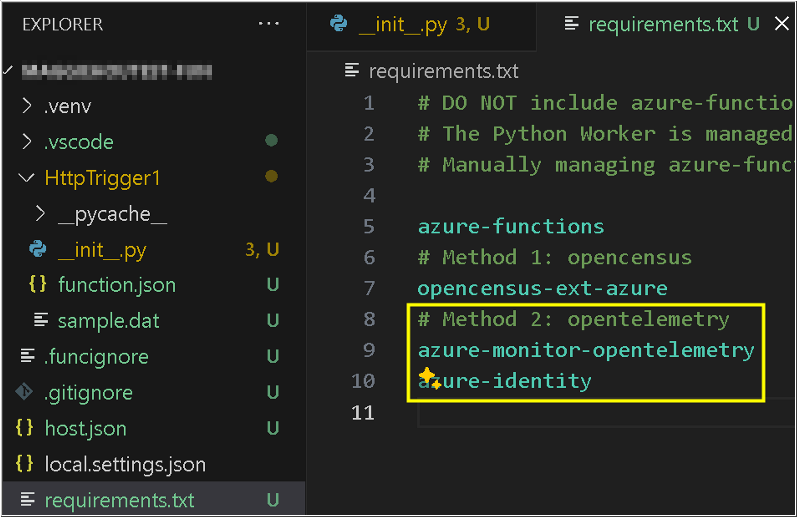Click text file icon beside sample.dat
The image size is (797, 517).
[41, 320]
